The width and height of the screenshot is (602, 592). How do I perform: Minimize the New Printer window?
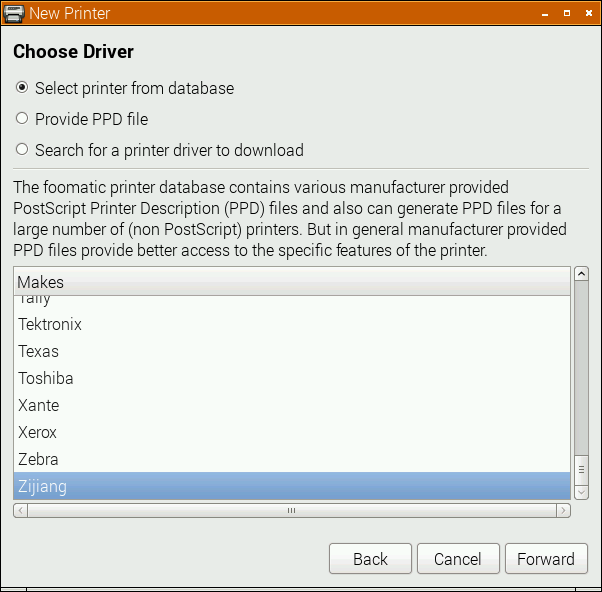coord(545,13)
